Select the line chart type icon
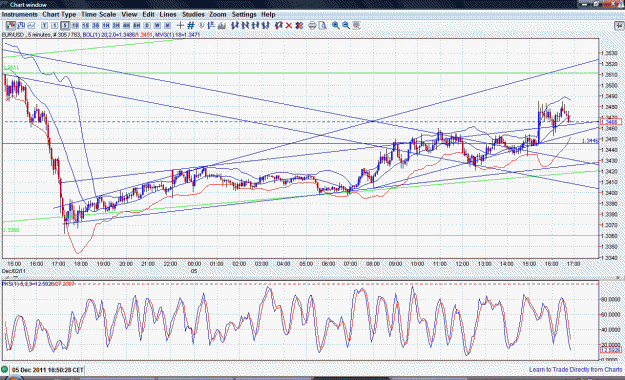The image size is (625, 380). pos(31,26)
